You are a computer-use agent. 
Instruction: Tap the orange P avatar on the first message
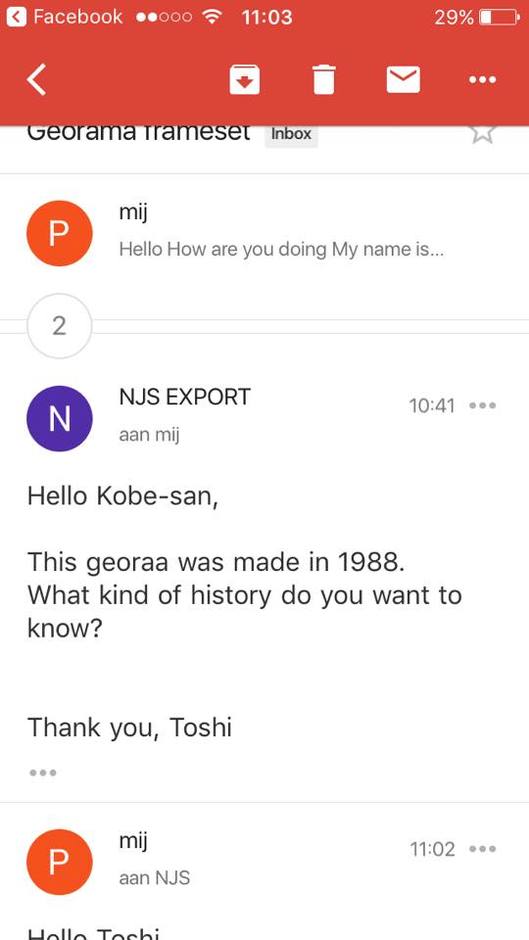pyautogui.click(x=59, y=233)
